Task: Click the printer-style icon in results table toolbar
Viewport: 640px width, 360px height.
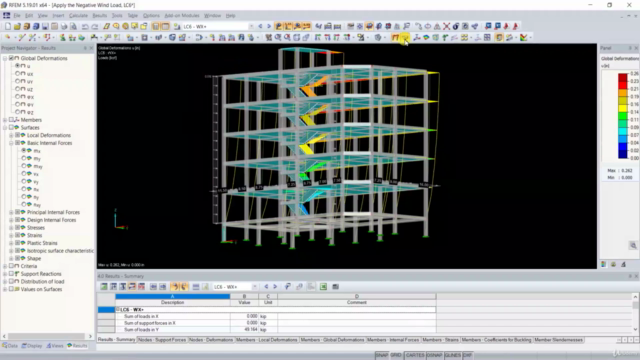Action: [336, 287]
